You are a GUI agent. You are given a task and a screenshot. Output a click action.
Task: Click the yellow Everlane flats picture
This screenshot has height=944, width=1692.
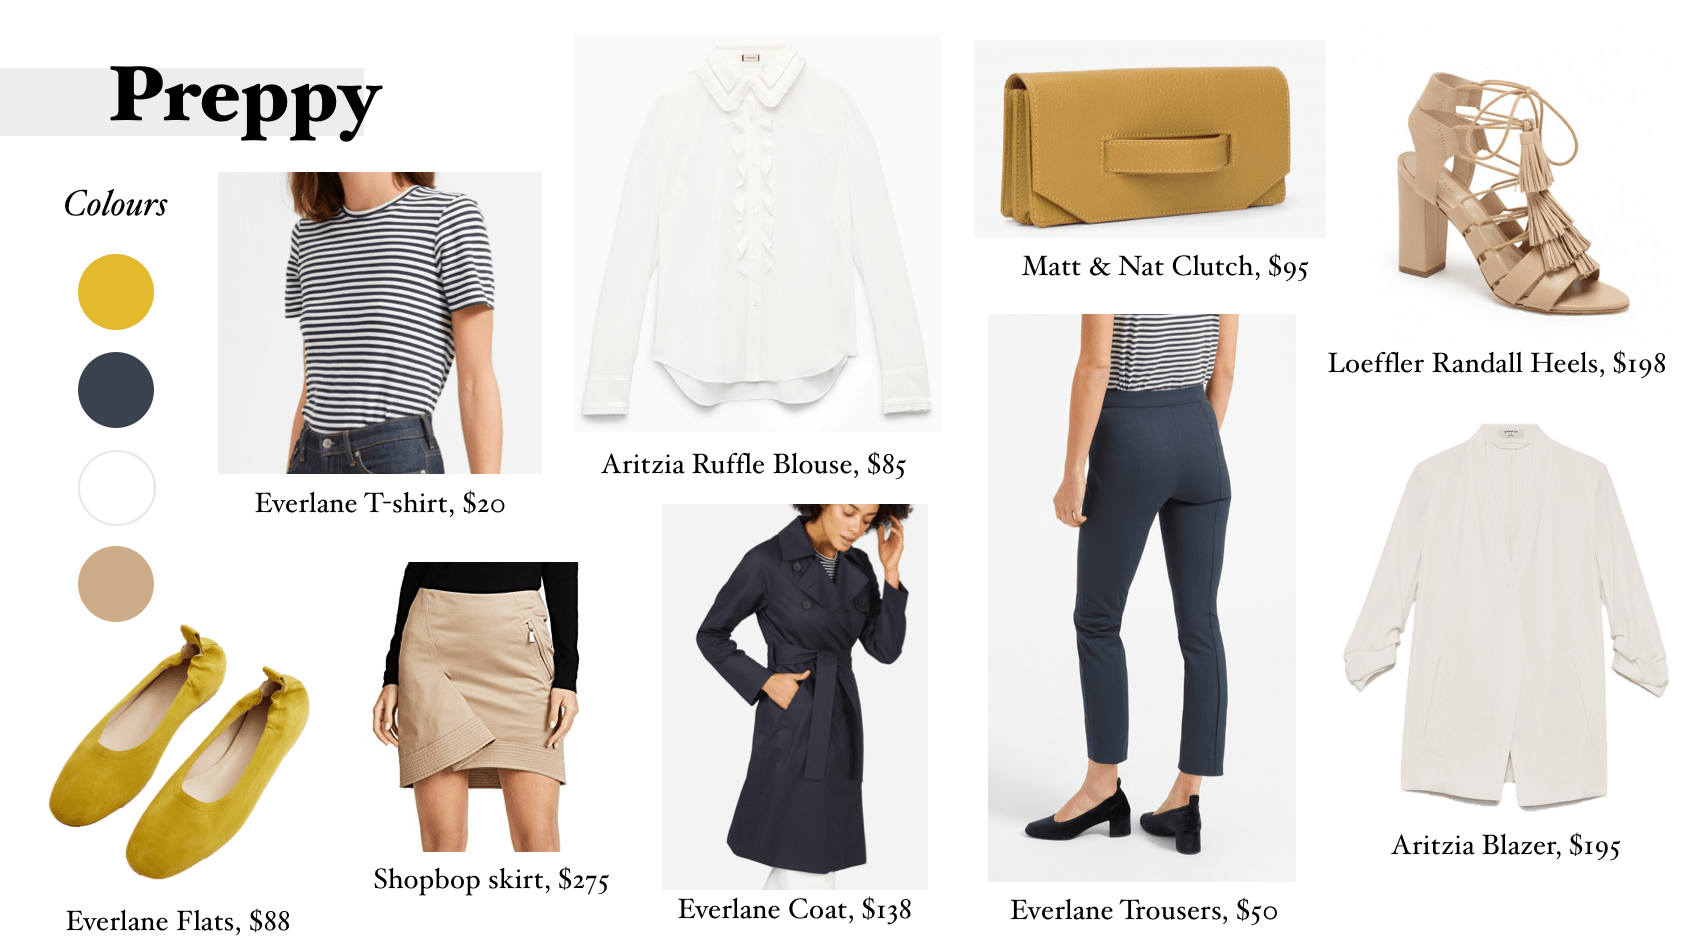[x=179, y=753]
